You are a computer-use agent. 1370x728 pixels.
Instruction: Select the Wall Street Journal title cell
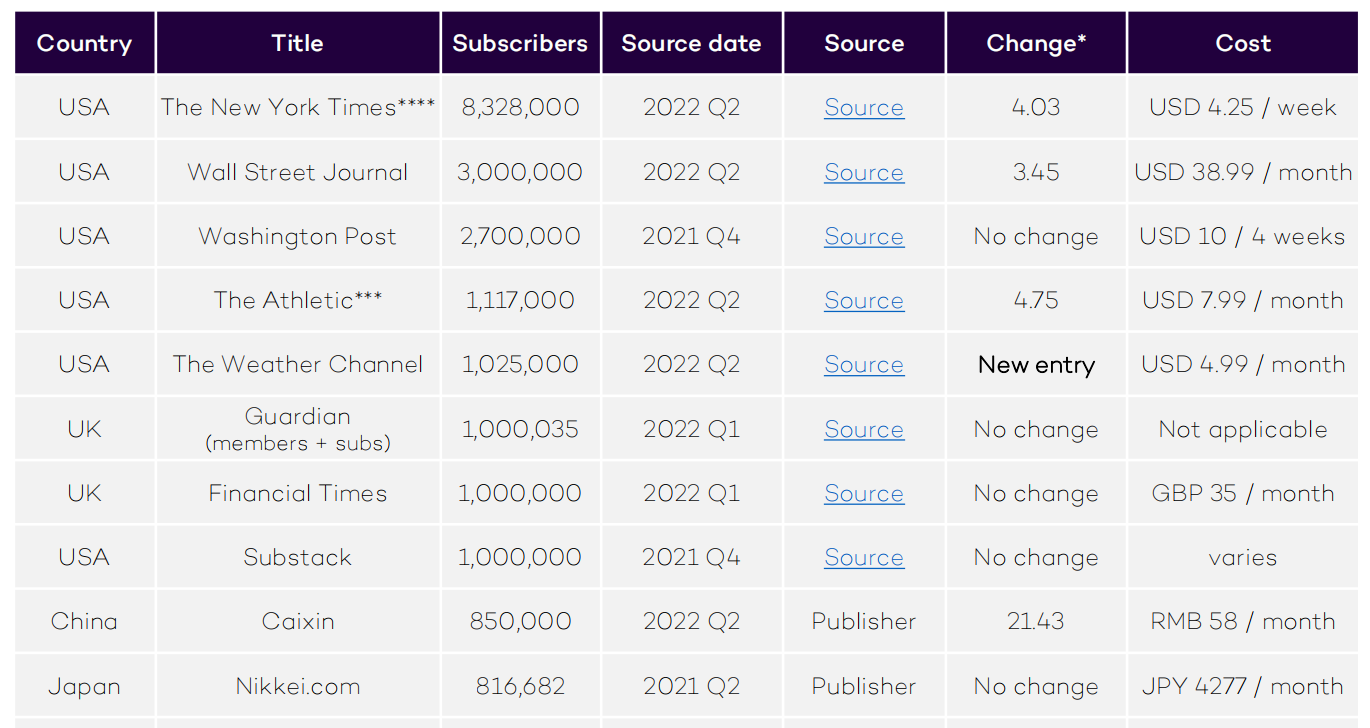(298, 171)
